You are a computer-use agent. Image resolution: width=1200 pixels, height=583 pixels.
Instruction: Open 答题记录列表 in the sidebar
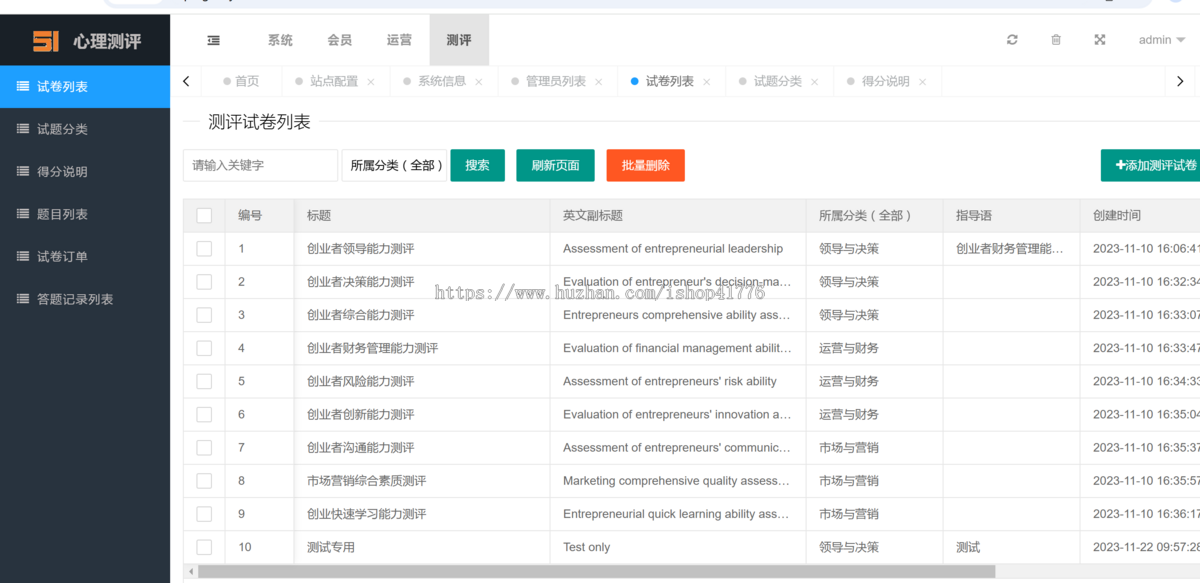tap(85, 299)
